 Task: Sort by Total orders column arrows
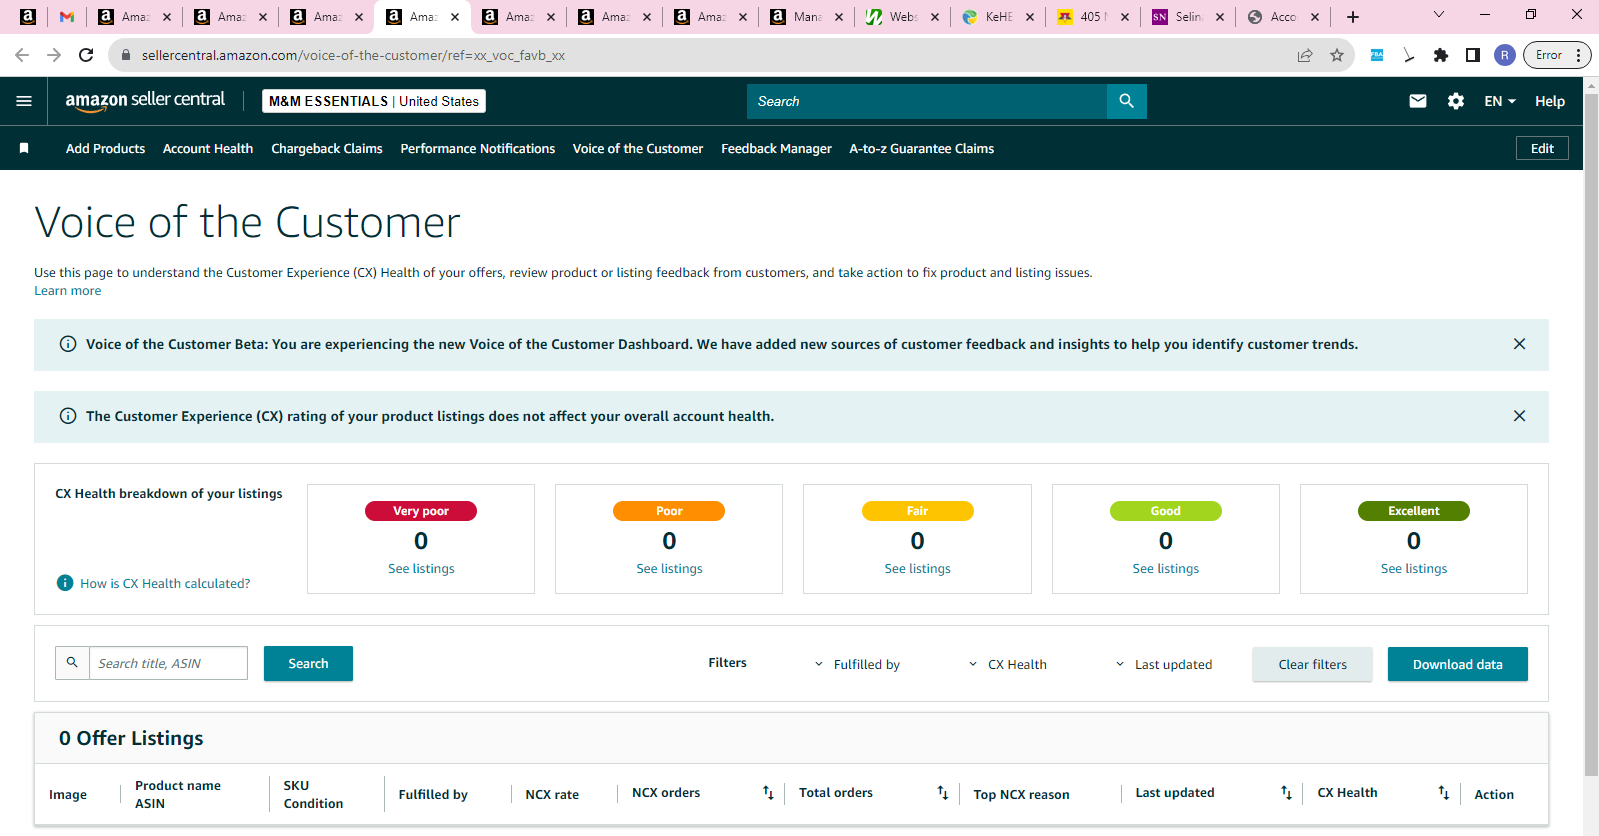(x=942, y=793)
